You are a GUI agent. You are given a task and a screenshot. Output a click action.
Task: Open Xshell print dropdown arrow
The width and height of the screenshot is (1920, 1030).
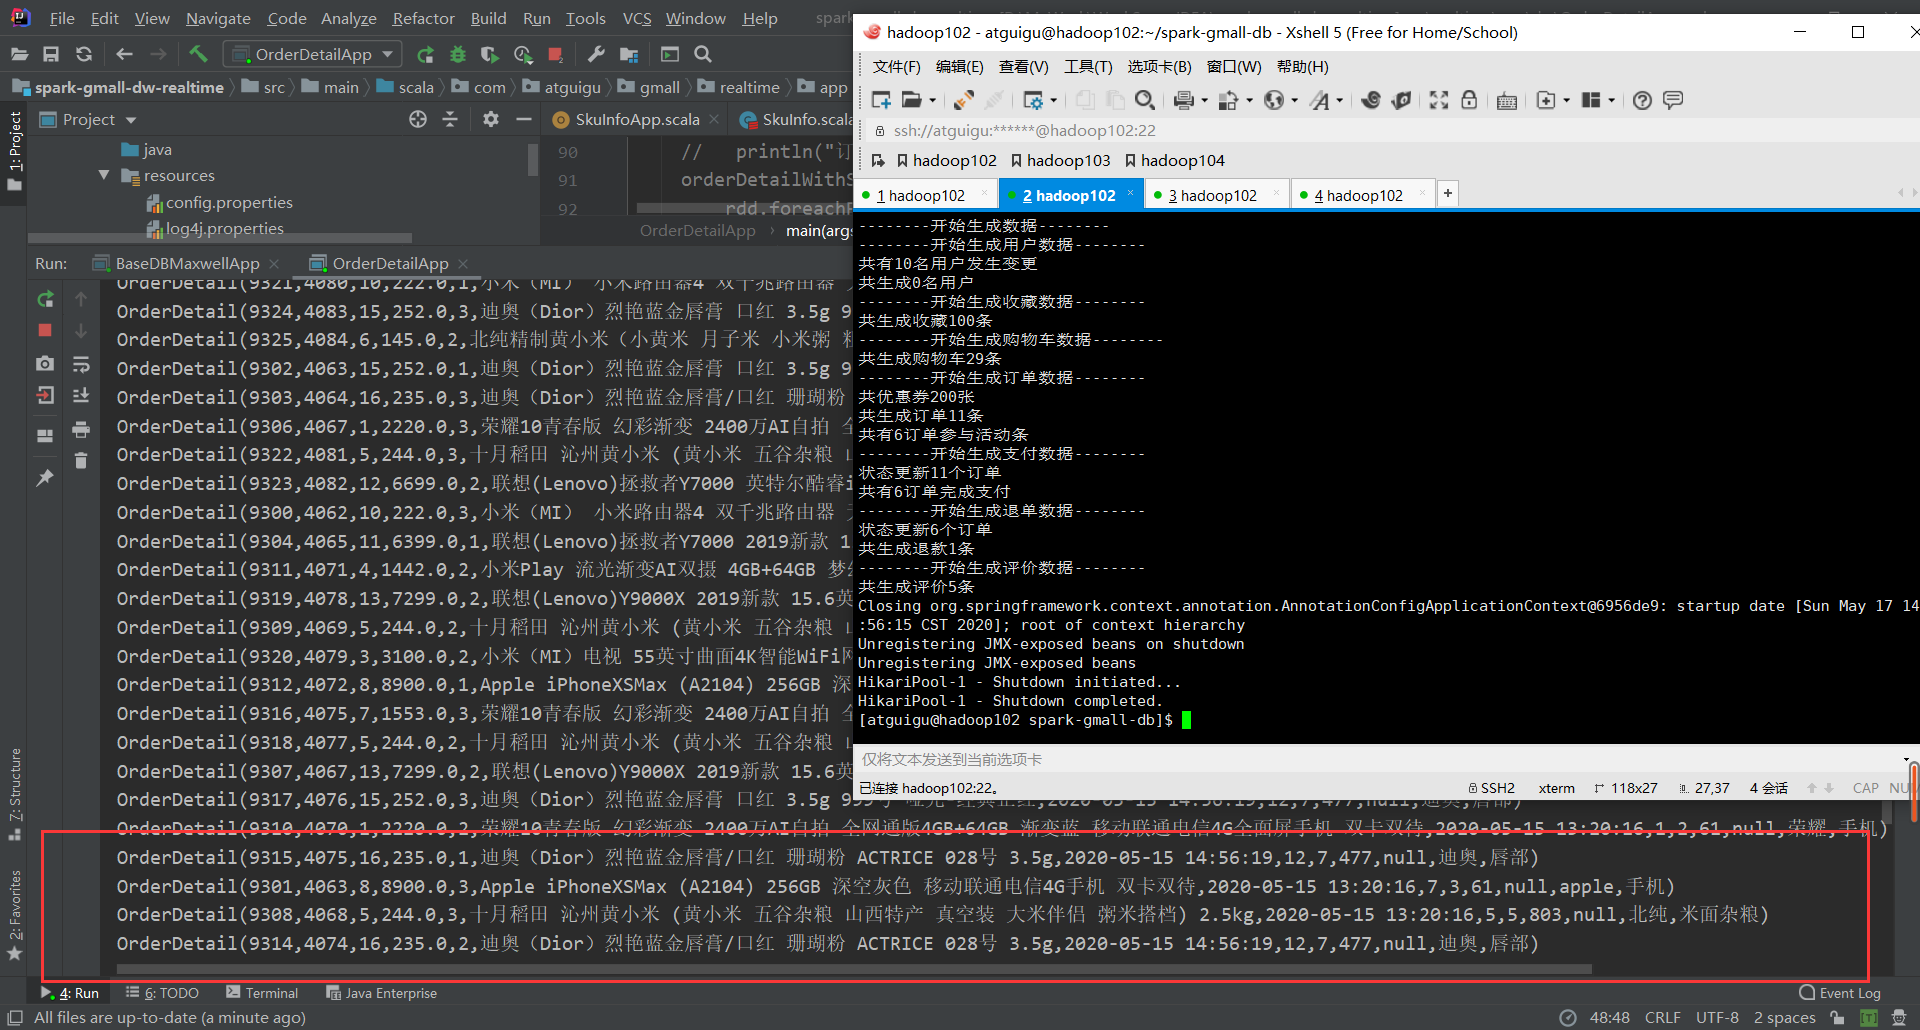(x=1204, y=100)
